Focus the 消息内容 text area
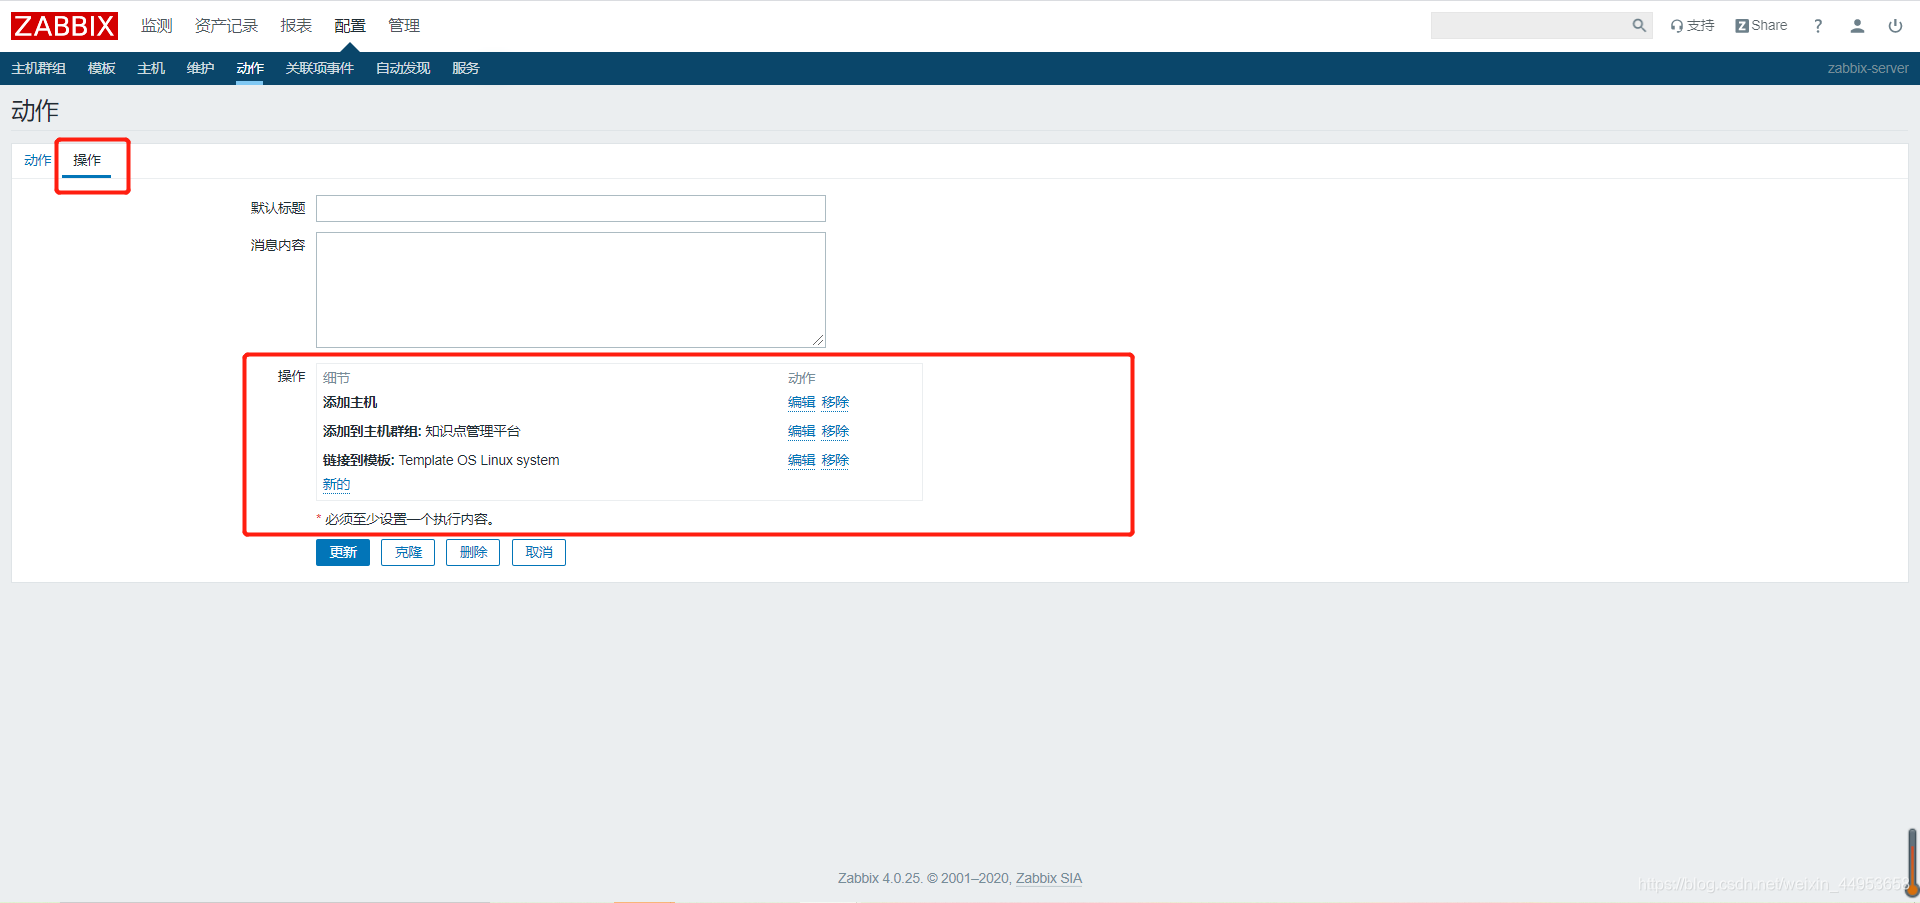Screen dimensions: 1920x903 click(x=571, y=290)
